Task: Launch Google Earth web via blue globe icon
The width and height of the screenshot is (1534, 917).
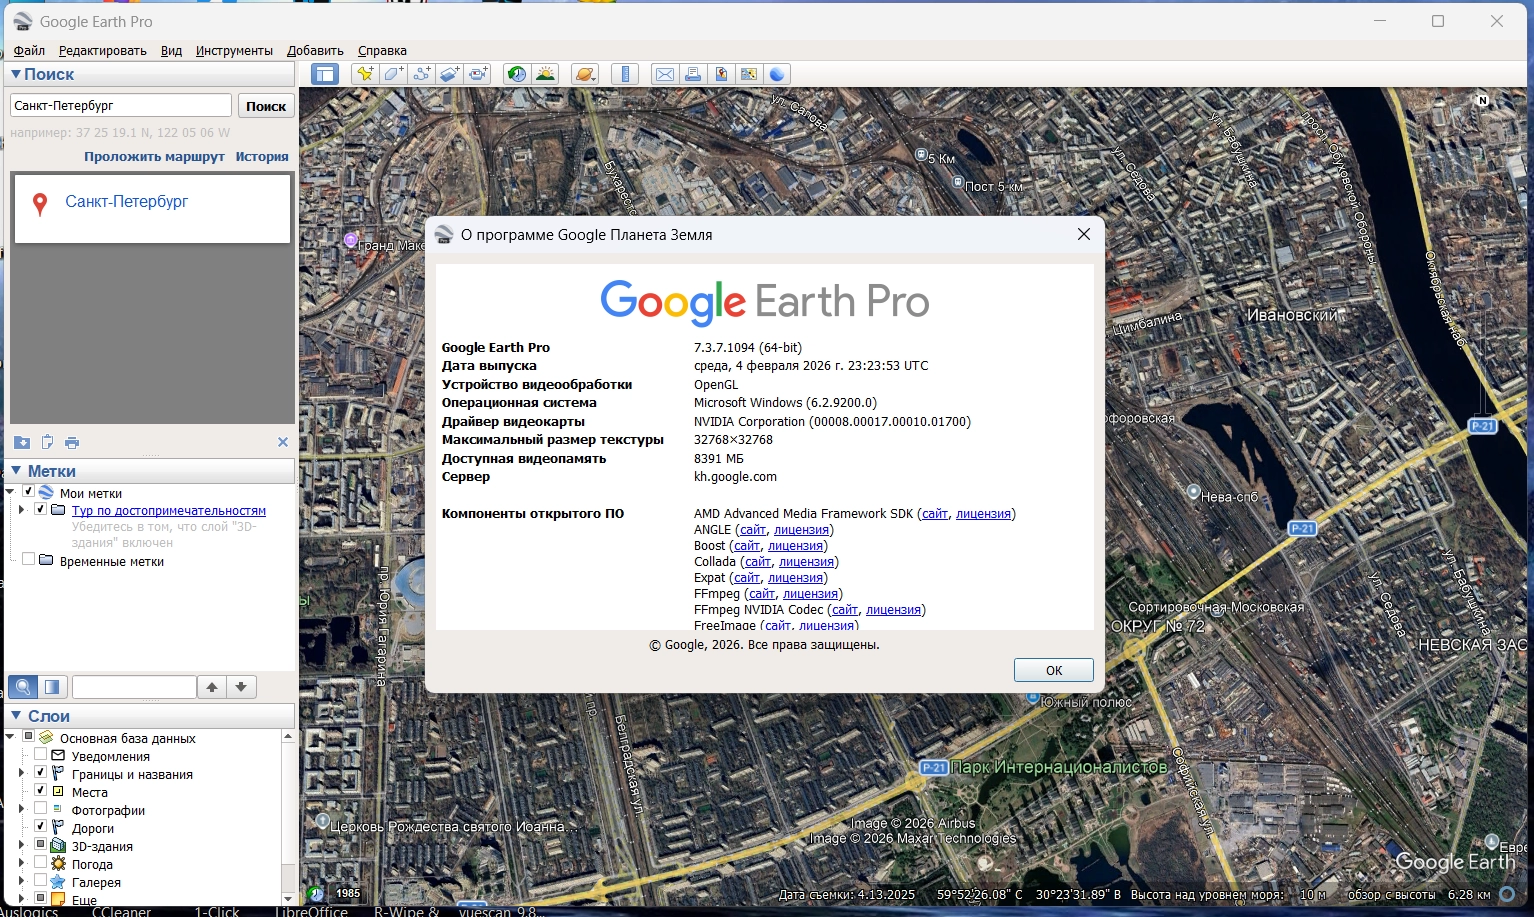Action: [x=777, y=74]
